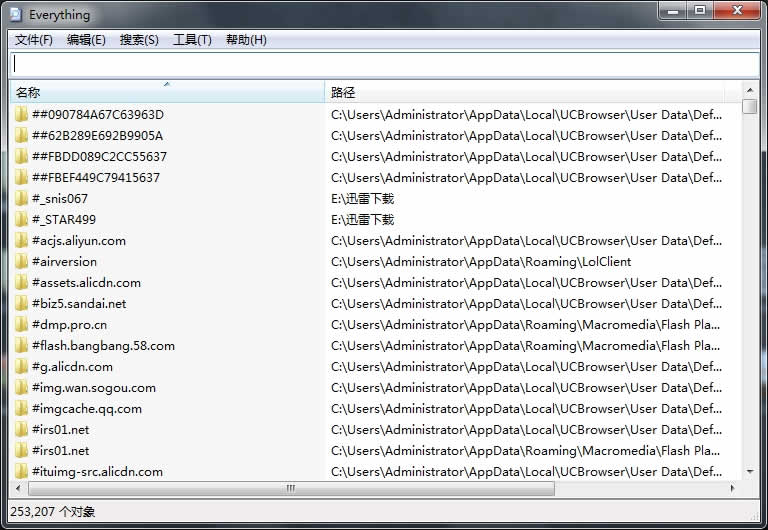Select folder icon of #imgcache.qq.com
Screen dimensions: 768x530
[x=21, y=409]
